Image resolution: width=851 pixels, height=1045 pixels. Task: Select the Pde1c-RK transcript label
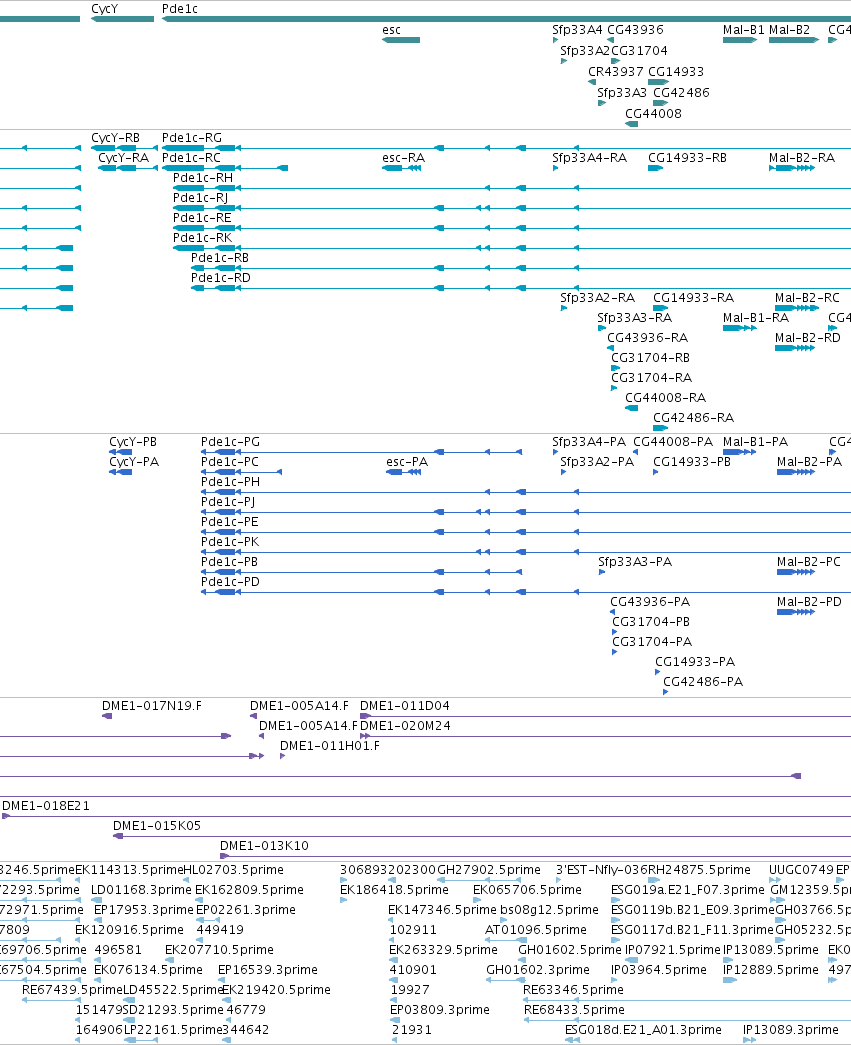point(203,237)
